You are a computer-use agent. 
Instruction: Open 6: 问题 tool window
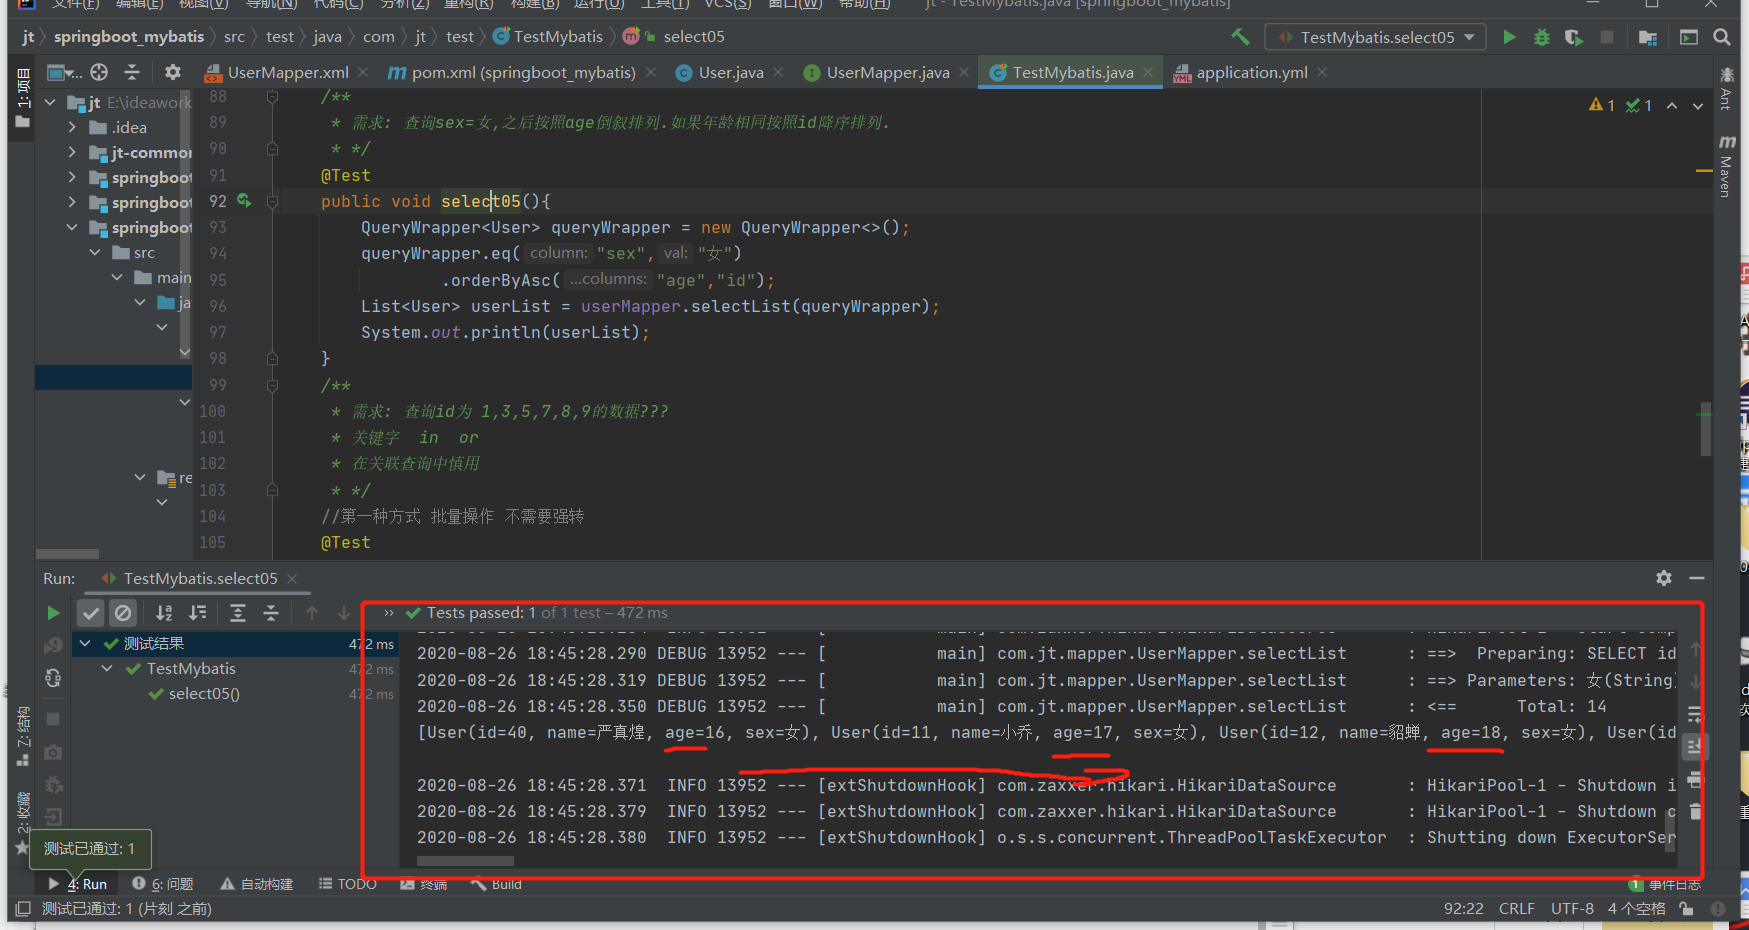pyautogui.click(x=163, y=884)
